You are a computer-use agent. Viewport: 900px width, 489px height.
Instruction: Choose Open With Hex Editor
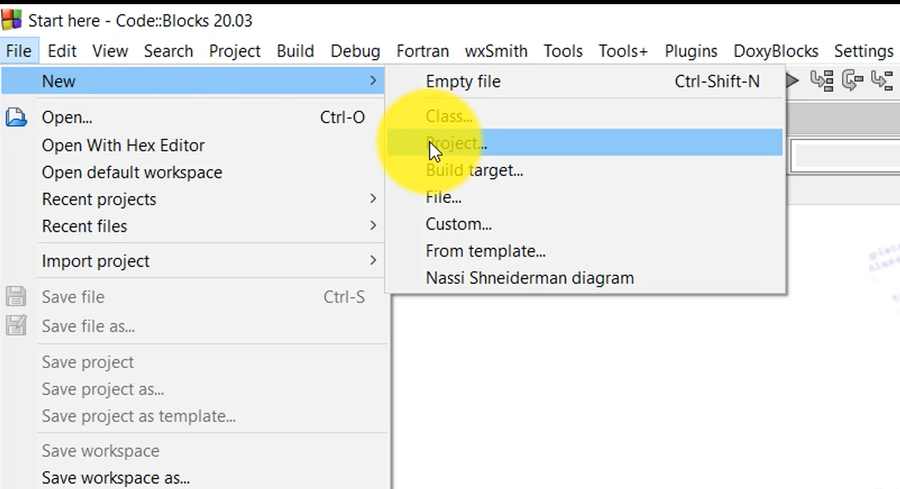coord(193,145)
